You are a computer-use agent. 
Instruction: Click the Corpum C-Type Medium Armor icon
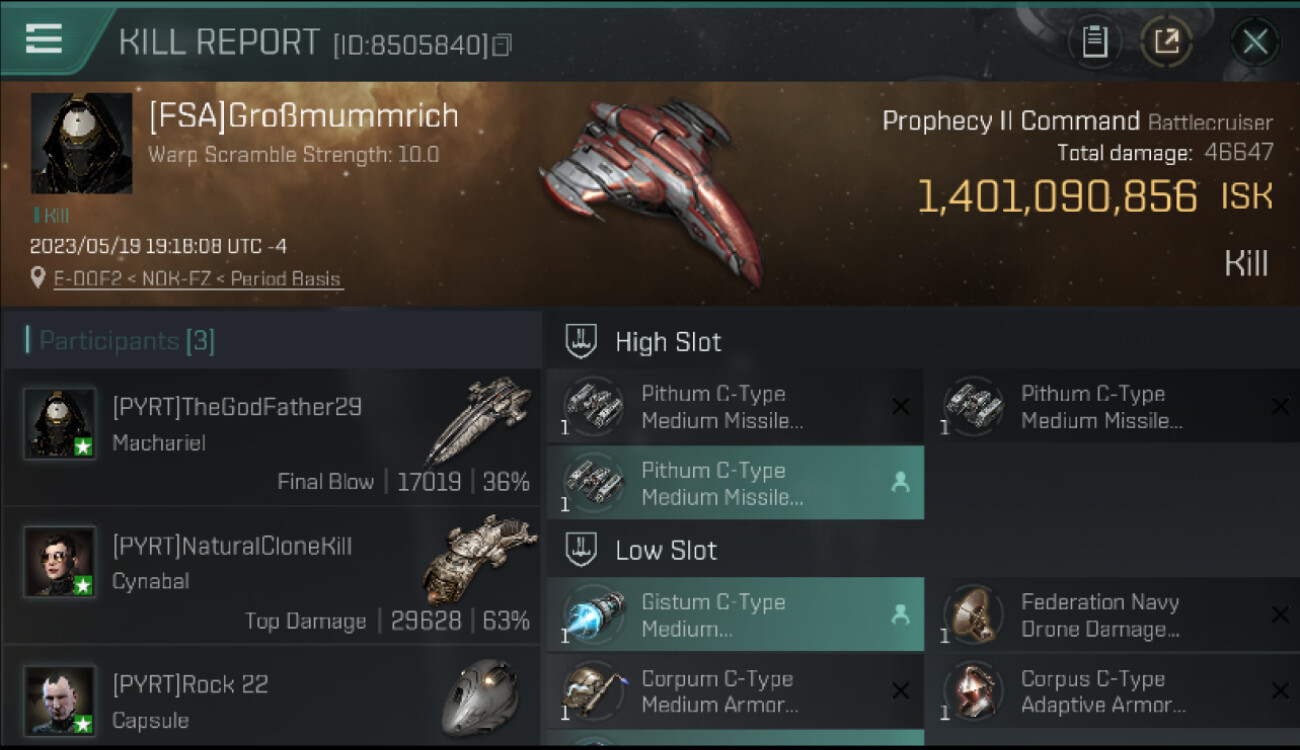pos(594,691)
